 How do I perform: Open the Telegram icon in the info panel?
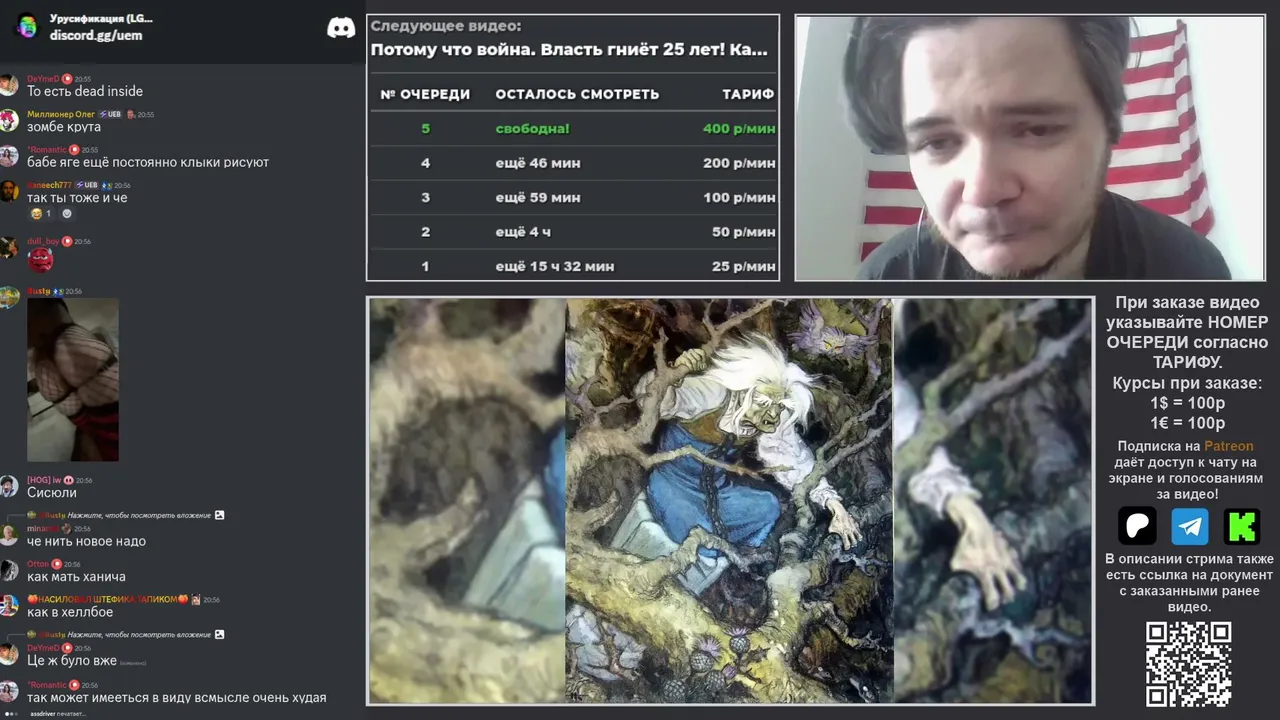coord(1190,526)
